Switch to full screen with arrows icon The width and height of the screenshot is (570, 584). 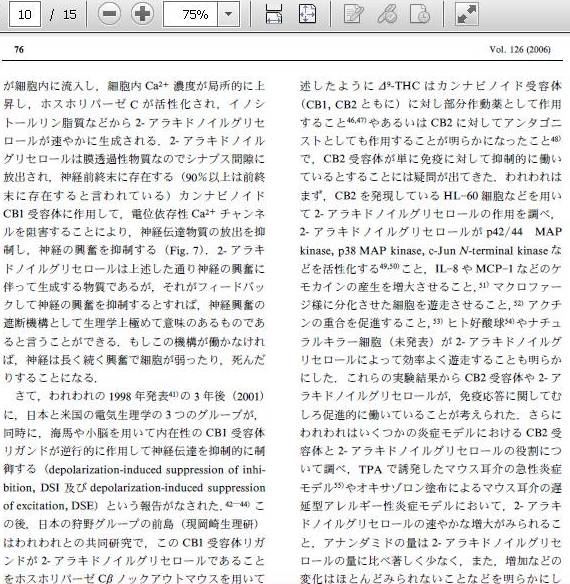pyautogui.click(x=467, y=14)
